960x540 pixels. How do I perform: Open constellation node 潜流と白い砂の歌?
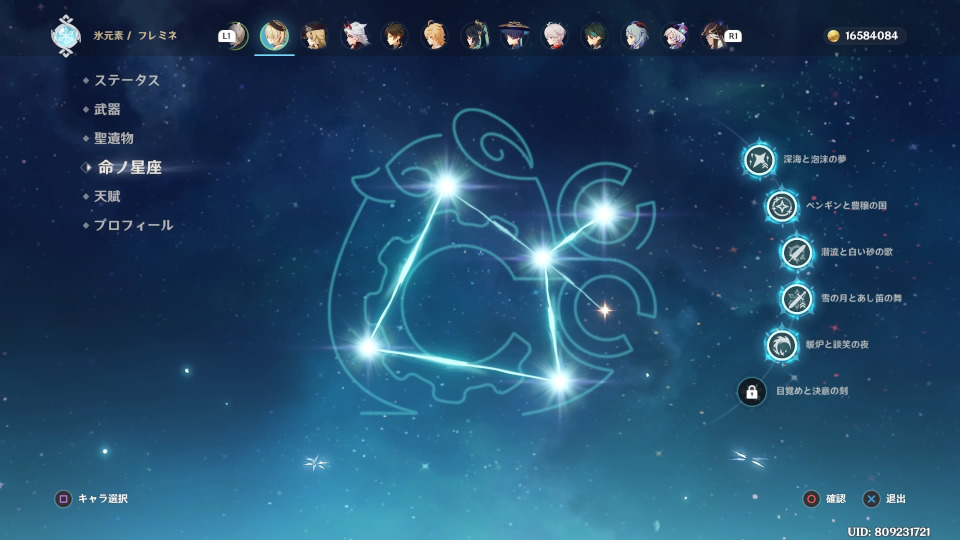click(x=797, y=252)
